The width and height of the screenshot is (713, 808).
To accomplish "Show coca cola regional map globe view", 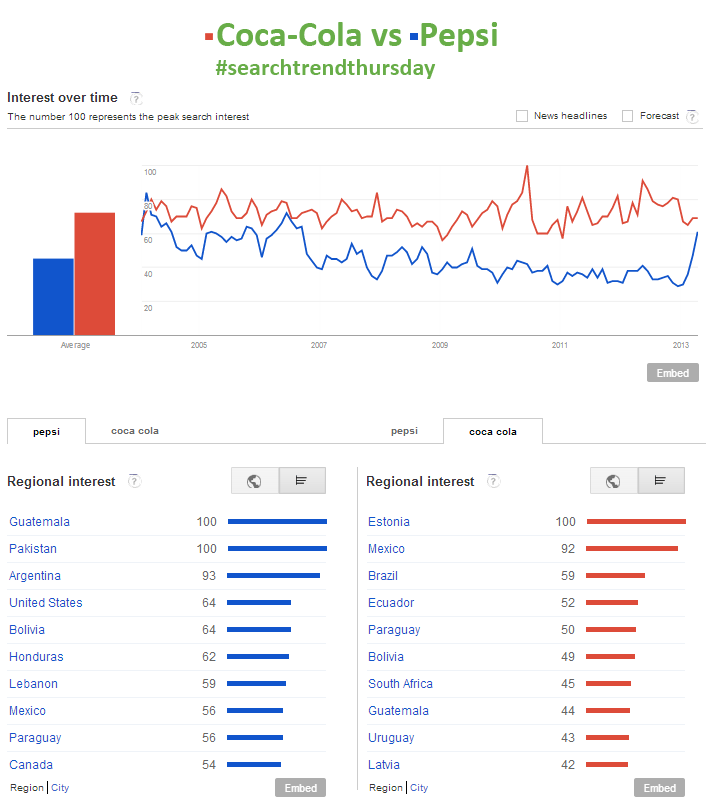I will pos(614,481).
